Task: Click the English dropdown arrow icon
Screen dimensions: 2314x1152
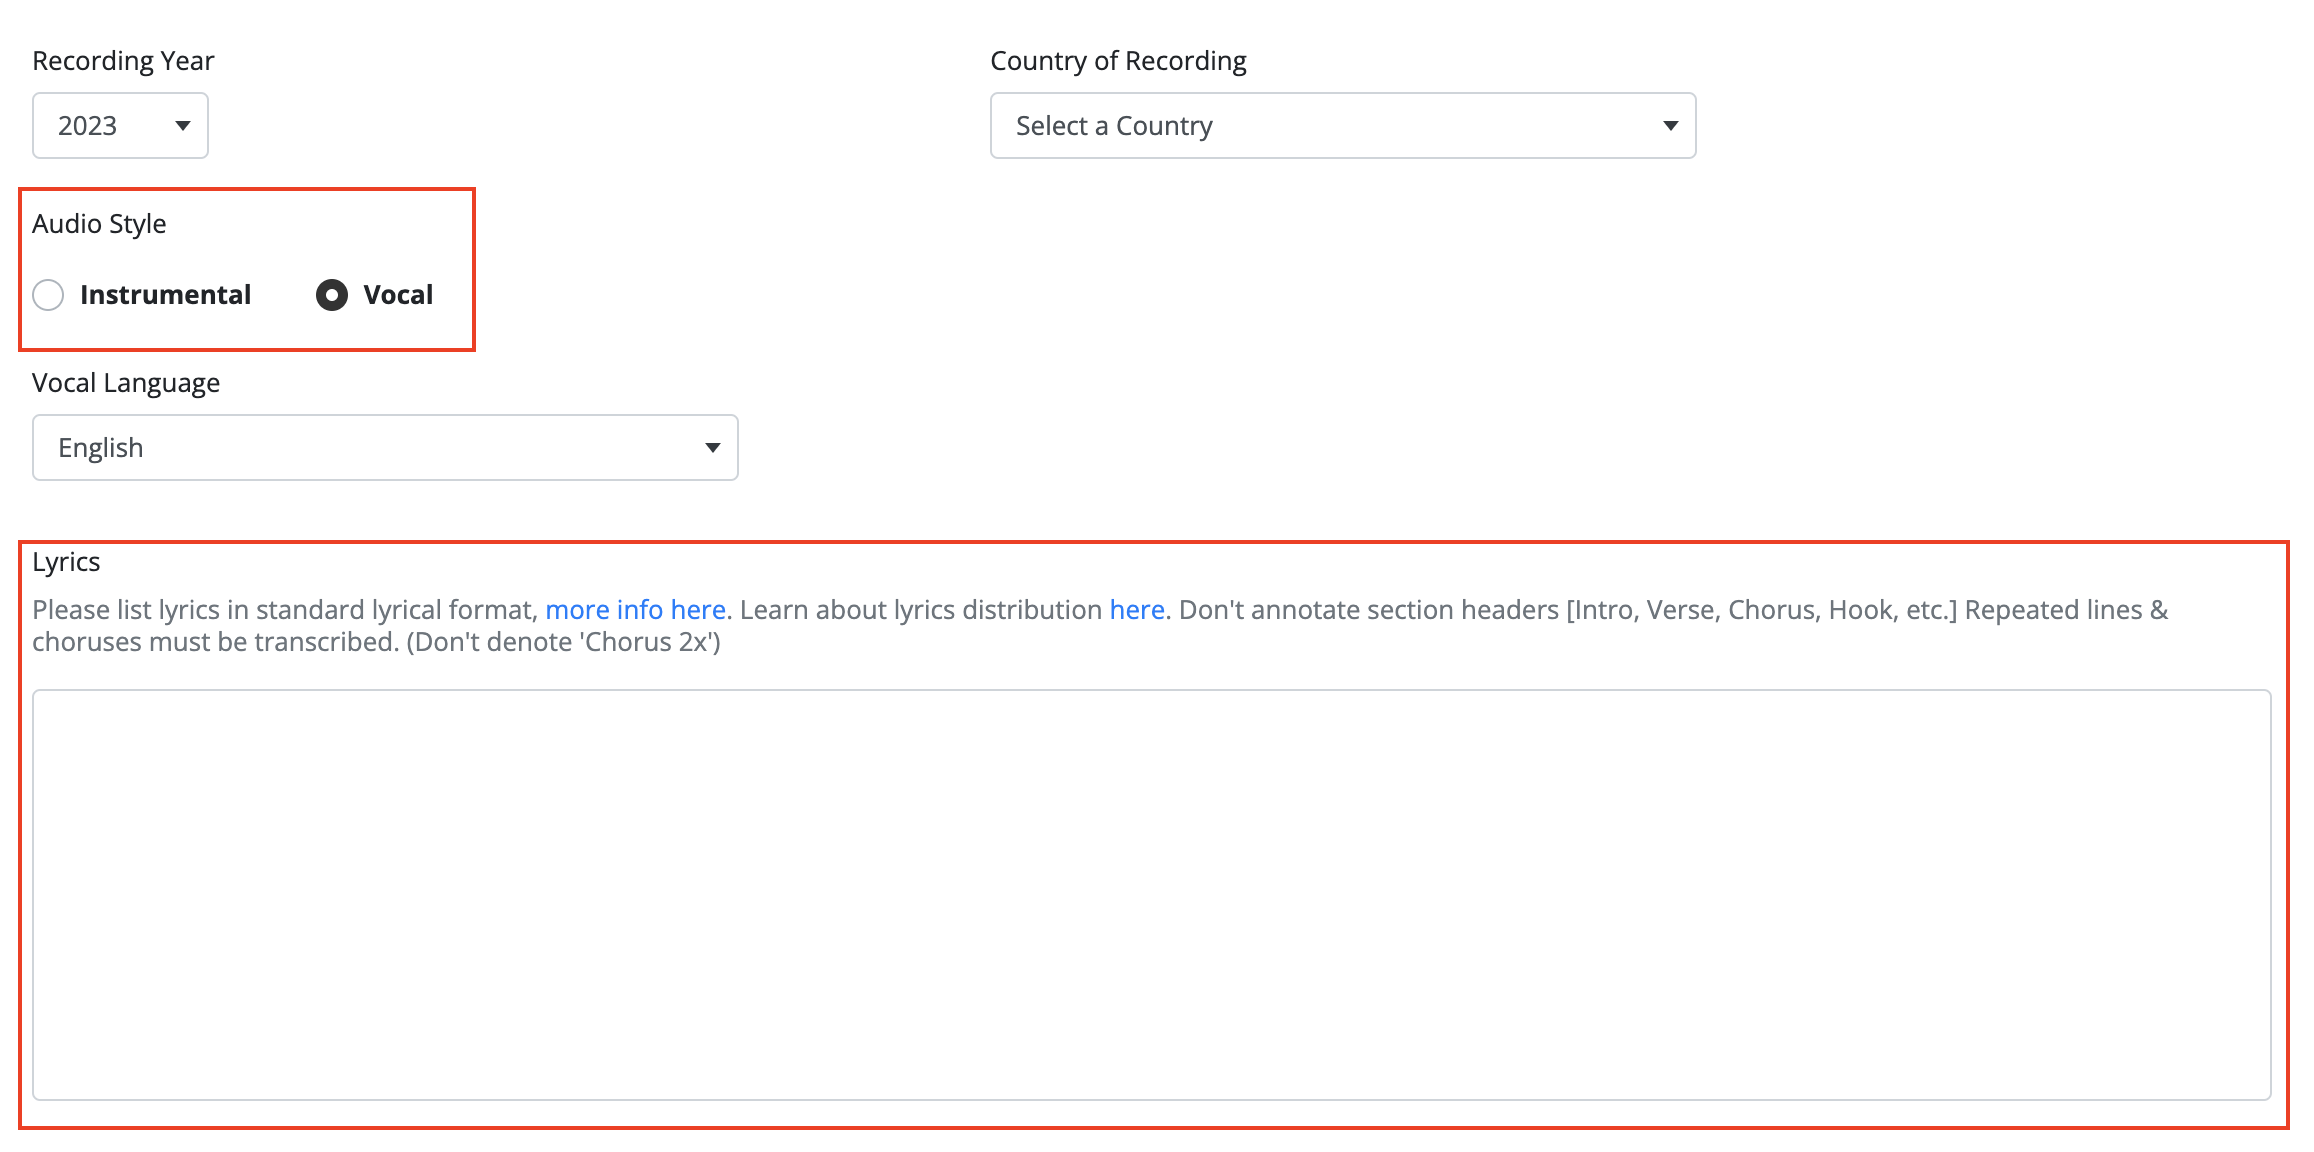Action: [x=712, y=448]
